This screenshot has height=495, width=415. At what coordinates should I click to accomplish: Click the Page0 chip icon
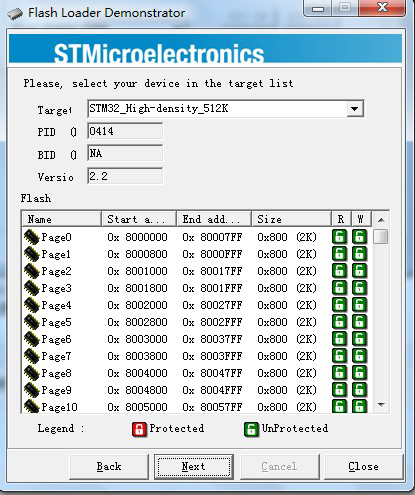coord(32,237)
